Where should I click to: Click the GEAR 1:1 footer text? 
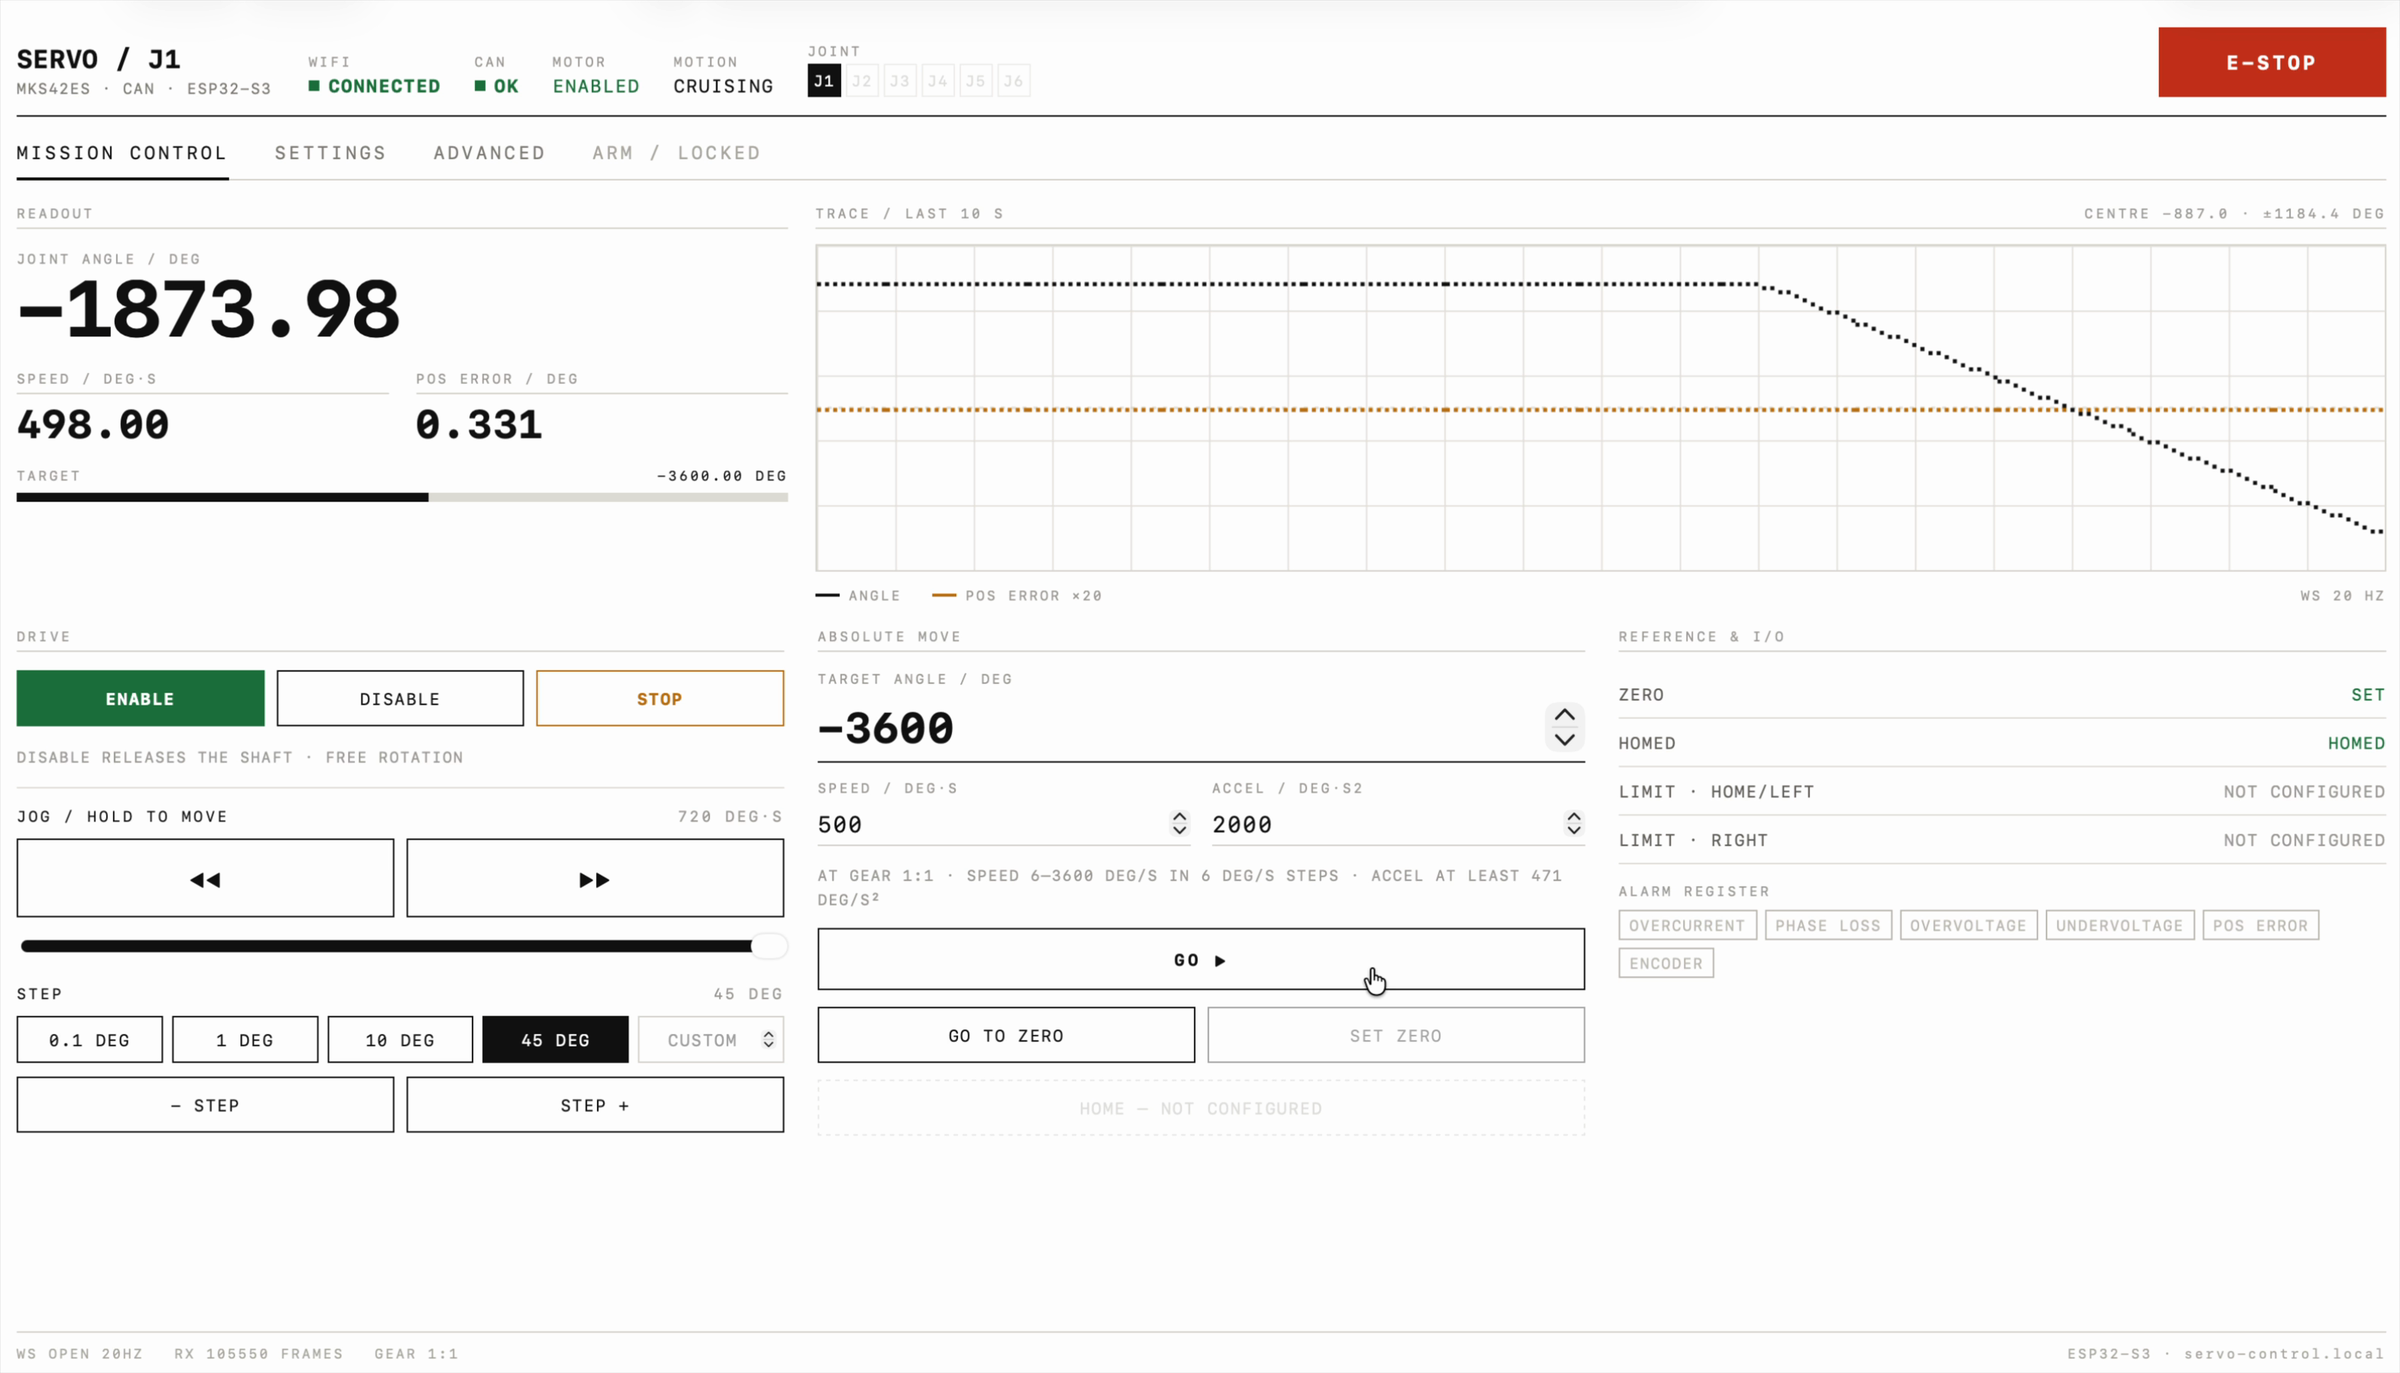417,1353
